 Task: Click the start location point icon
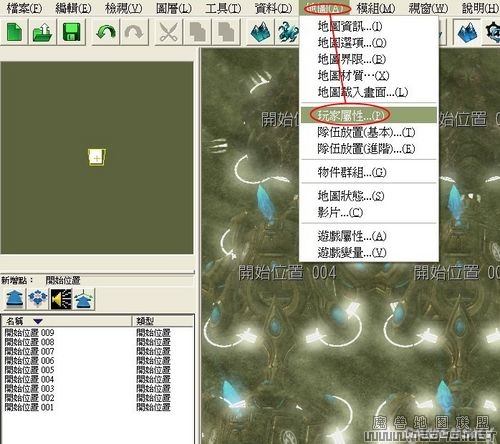point(15,299)
